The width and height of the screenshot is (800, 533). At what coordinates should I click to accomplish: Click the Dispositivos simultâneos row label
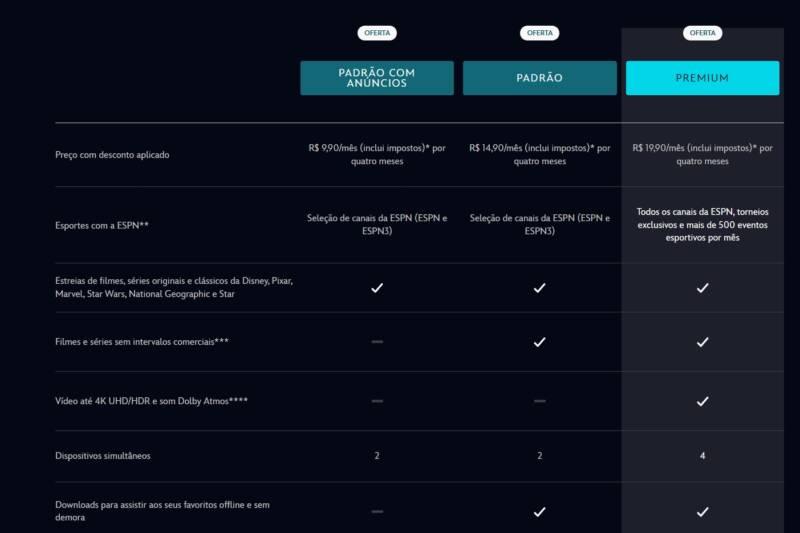[103, 455]
